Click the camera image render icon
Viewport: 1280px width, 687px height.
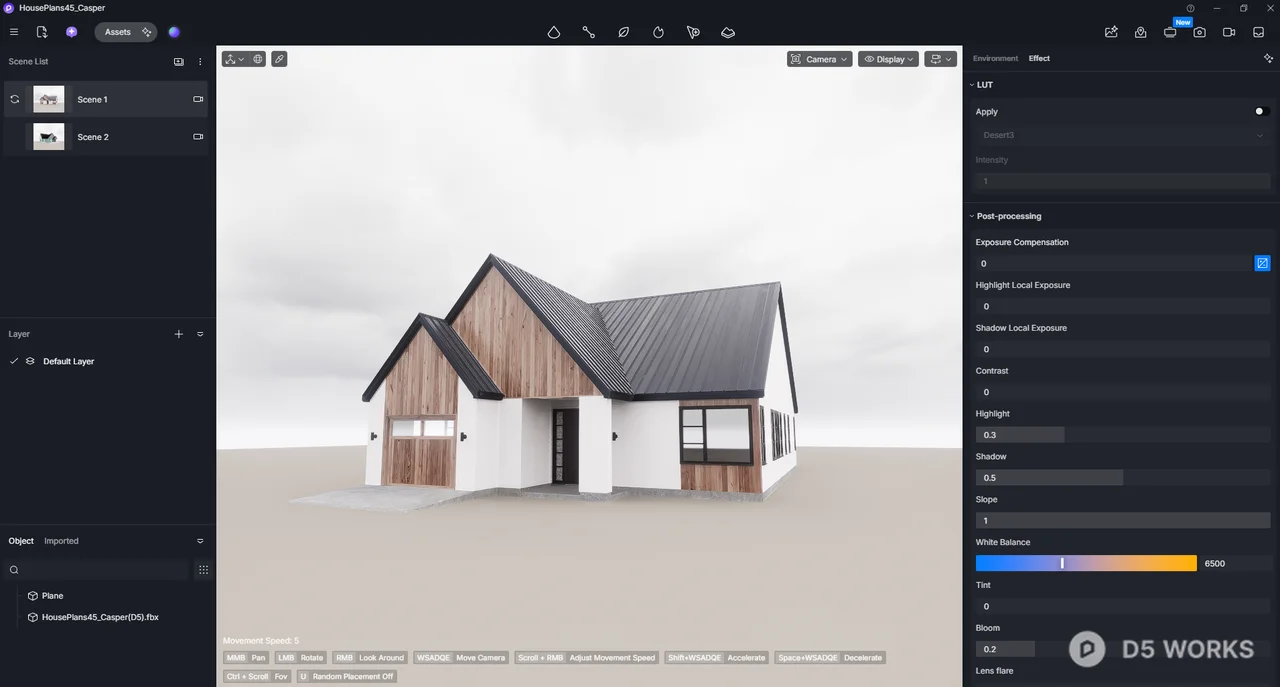click(x=1199, y=32)
